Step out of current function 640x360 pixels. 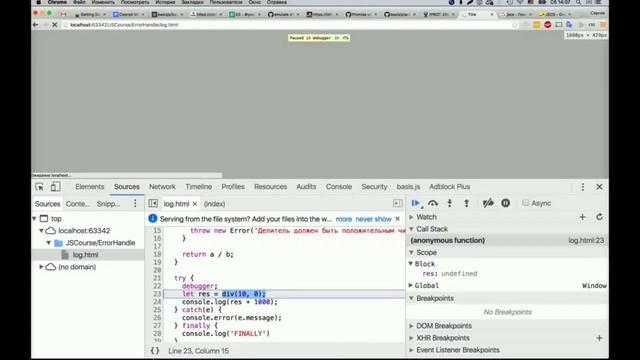coord(467,203)
